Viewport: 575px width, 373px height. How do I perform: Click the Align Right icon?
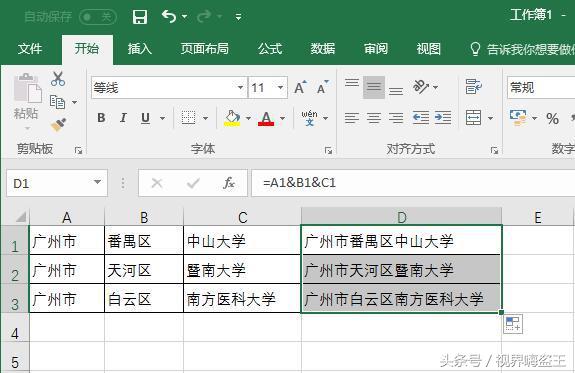(396, 118)
